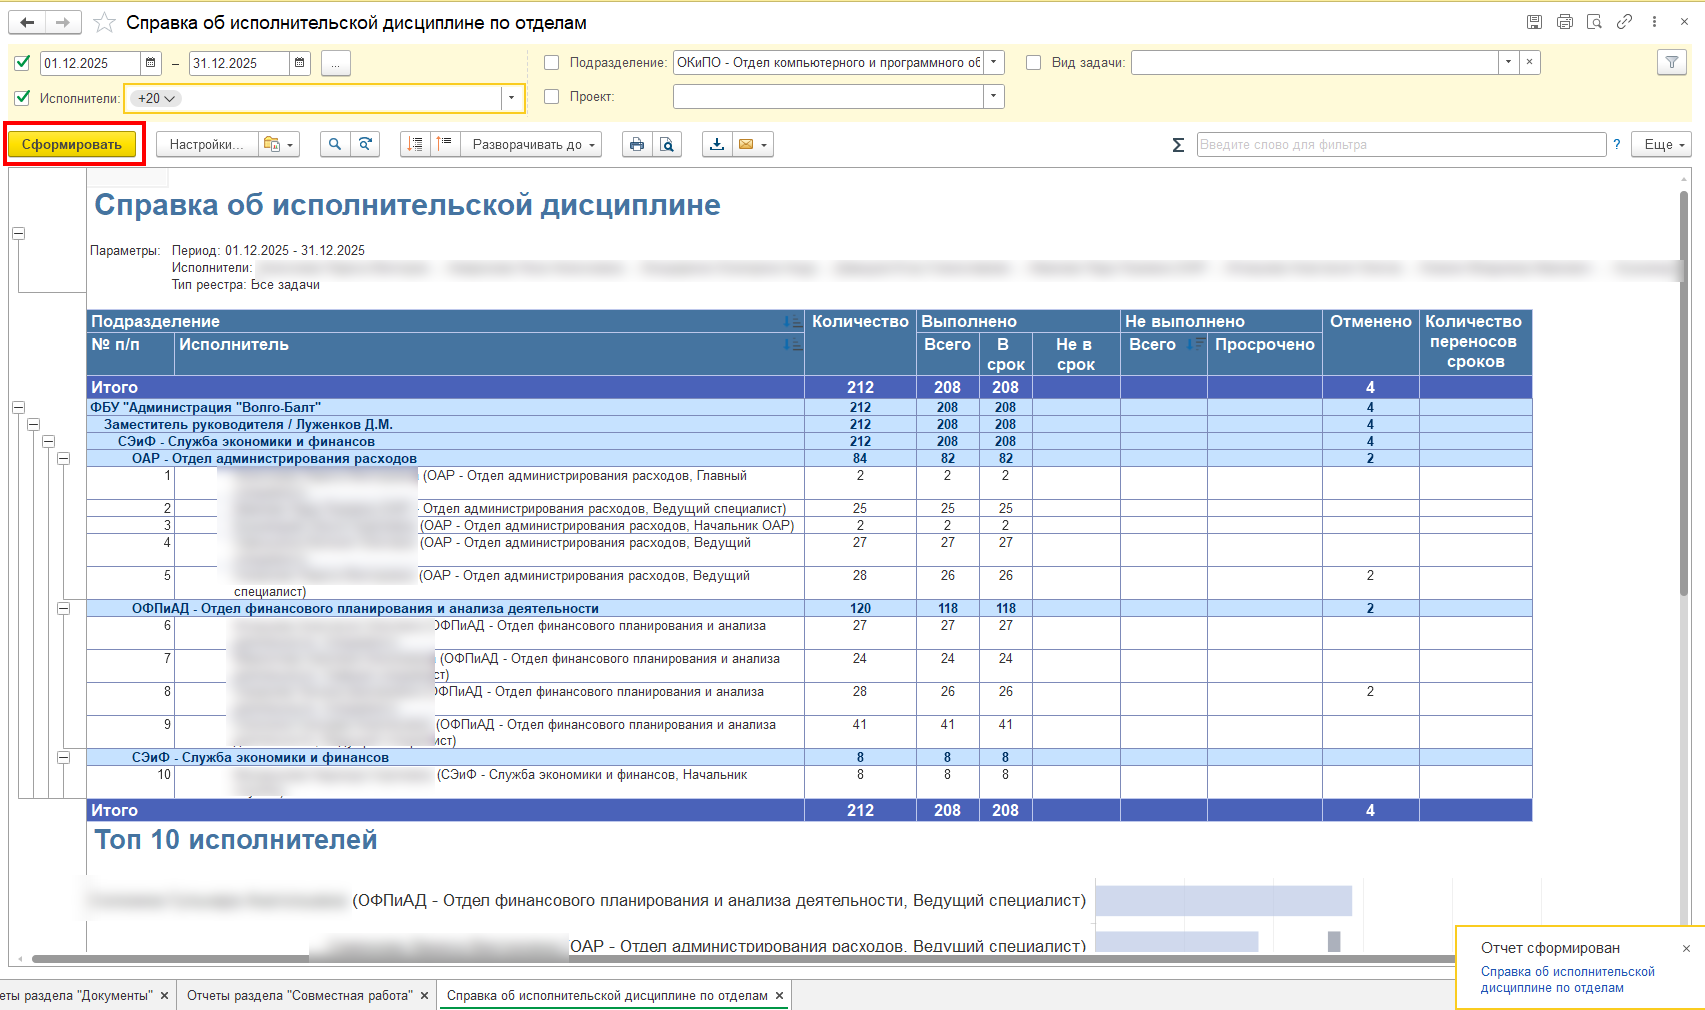This screenshot has height=1010, width=1705.
Task: Send report by email envelope icon
Action: (746, 145)
